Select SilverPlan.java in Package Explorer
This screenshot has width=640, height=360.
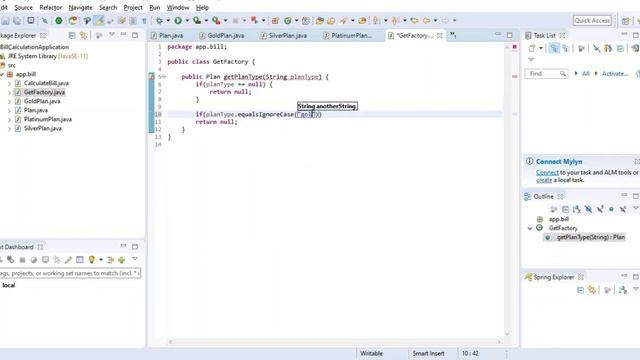pos(42,128)
